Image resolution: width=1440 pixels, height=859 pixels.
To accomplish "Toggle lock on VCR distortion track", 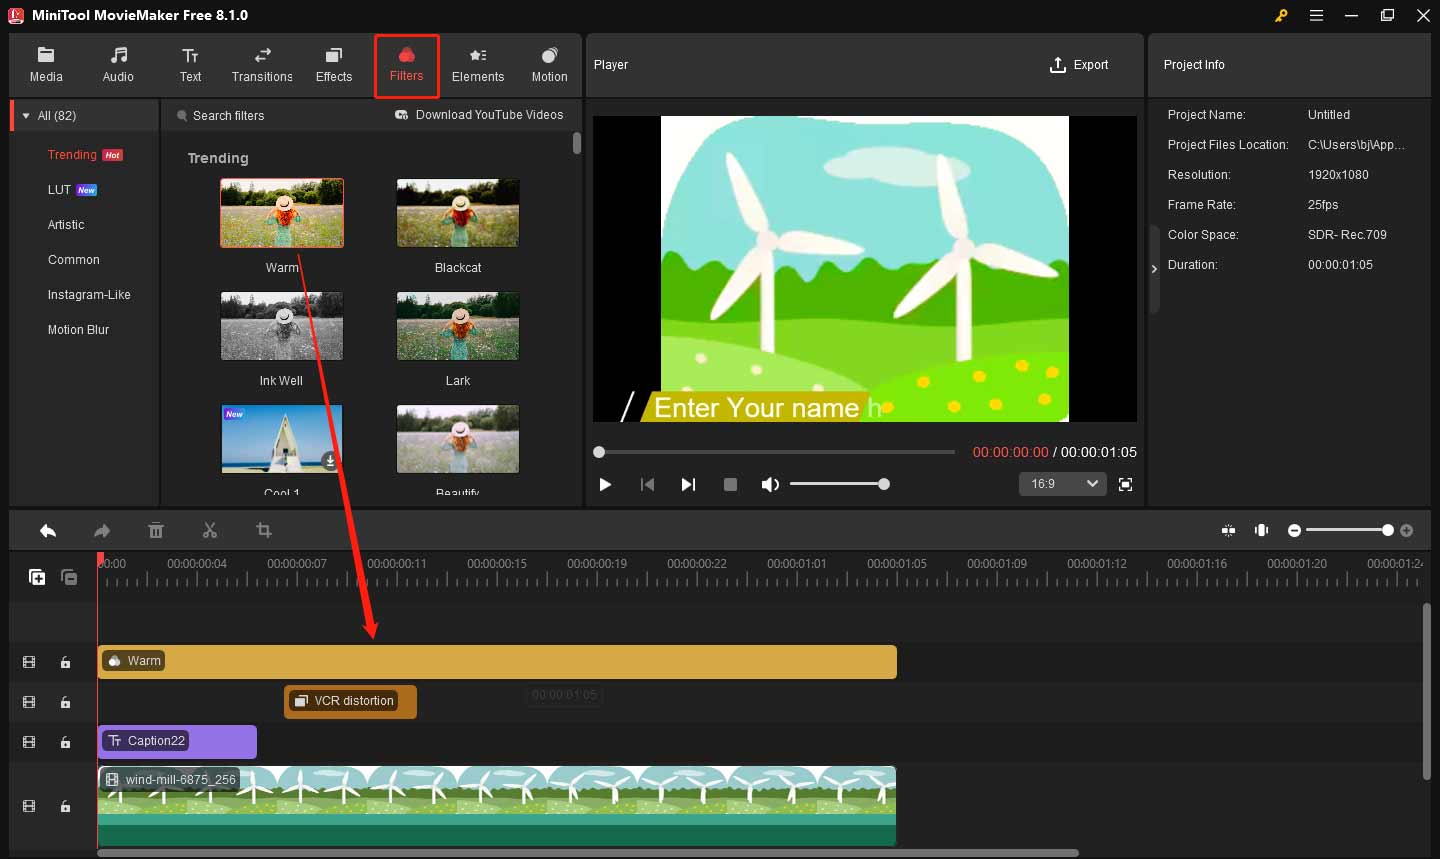I will click(65, 702).
